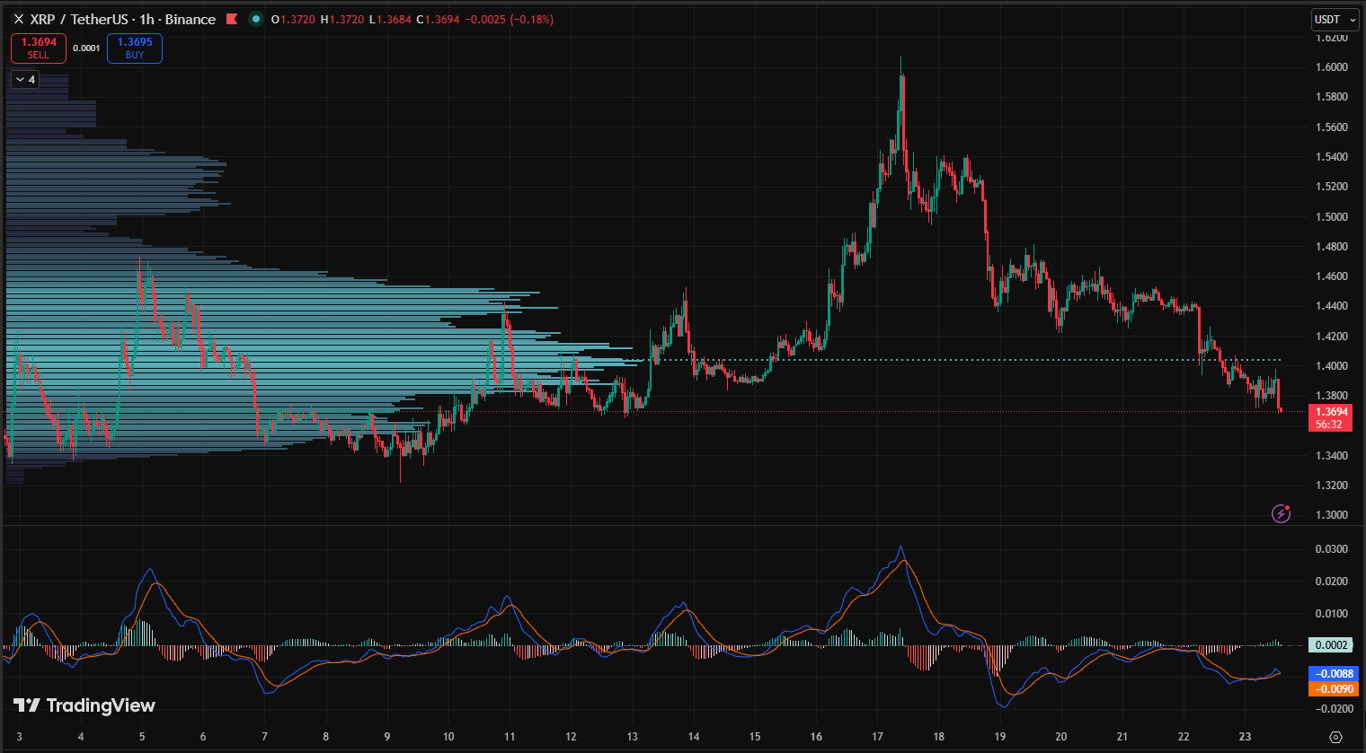
Task: Click the TradingView logo
Action: [84, 705]
